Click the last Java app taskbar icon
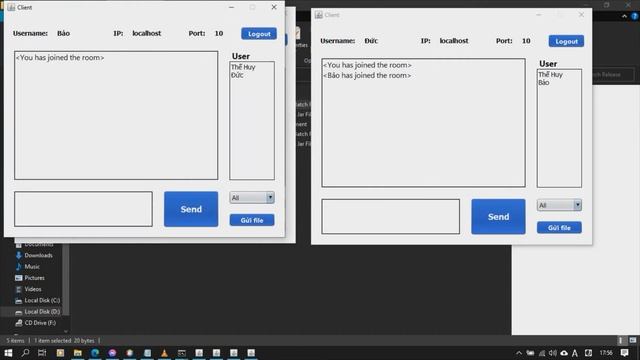Screen dimensions: 640x360 251,353
